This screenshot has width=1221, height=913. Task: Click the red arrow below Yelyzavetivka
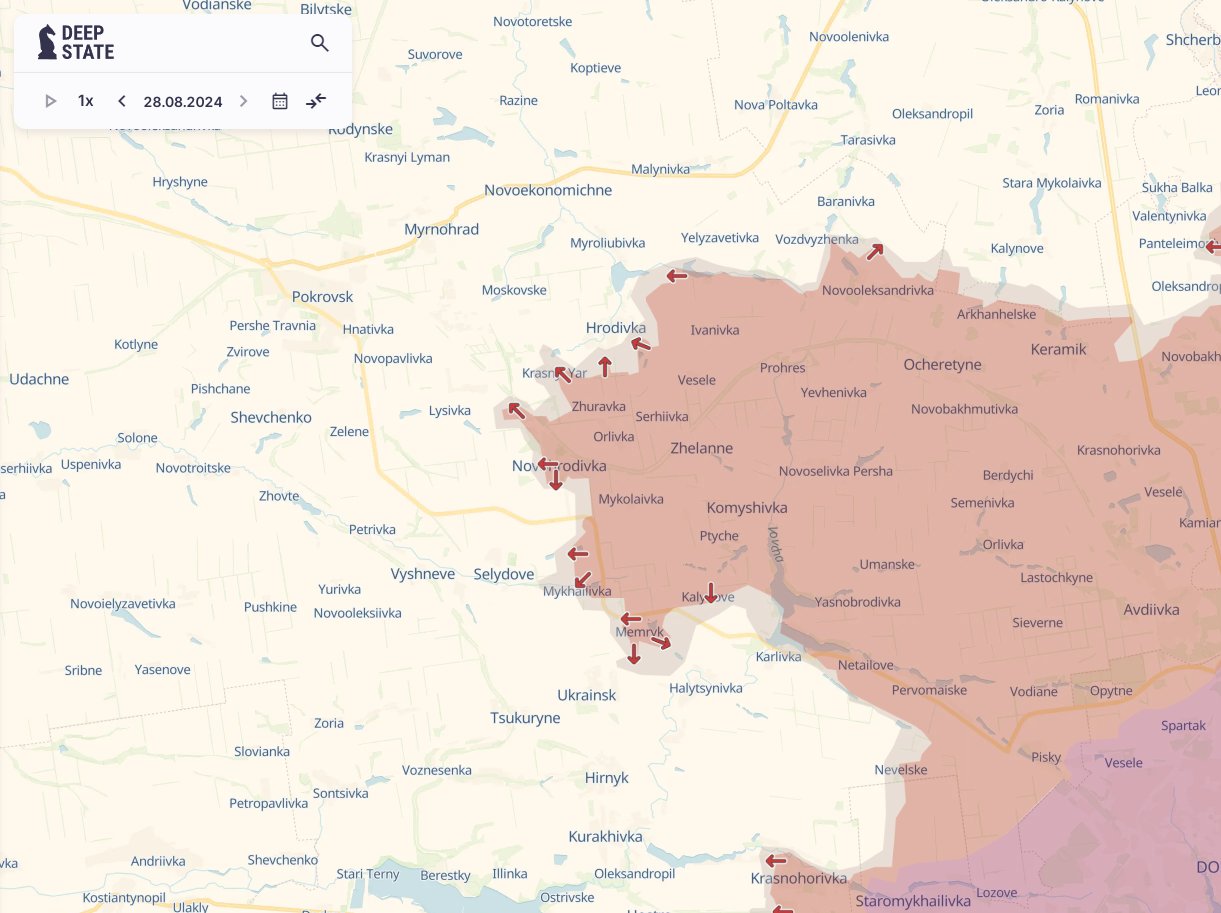tap(677, 276)
